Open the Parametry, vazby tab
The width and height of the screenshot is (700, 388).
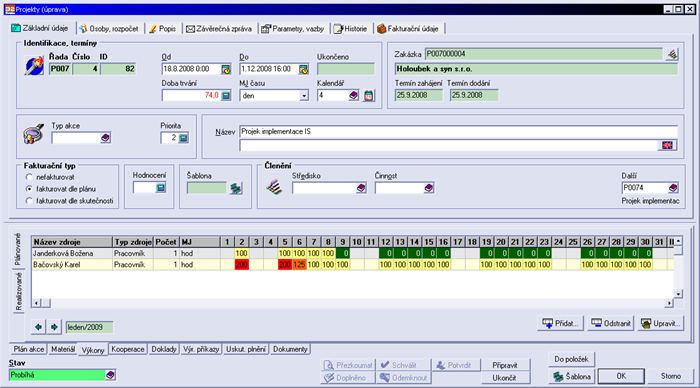pyautogui.click(x=293, y=29)
